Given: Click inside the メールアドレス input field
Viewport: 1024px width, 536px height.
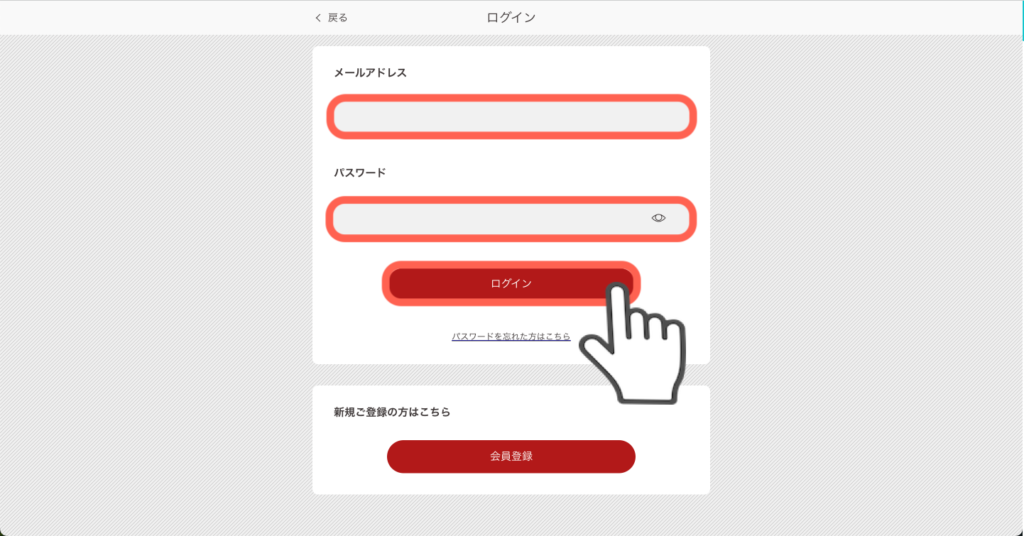Looking at the screenshot, I should click(x=511, y=117).
